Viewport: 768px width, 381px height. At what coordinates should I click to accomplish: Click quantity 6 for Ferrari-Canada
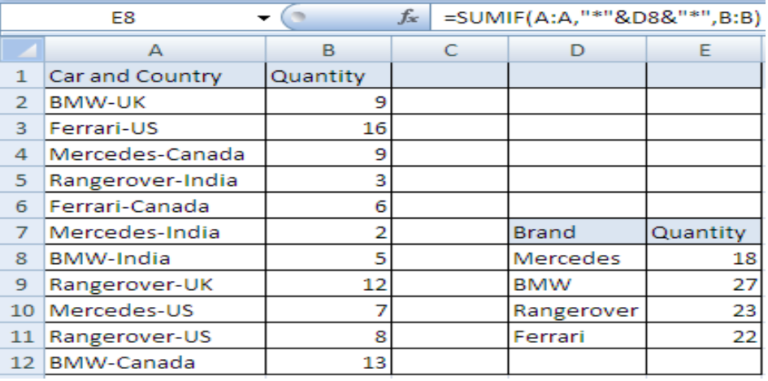[x=329, y=206]
